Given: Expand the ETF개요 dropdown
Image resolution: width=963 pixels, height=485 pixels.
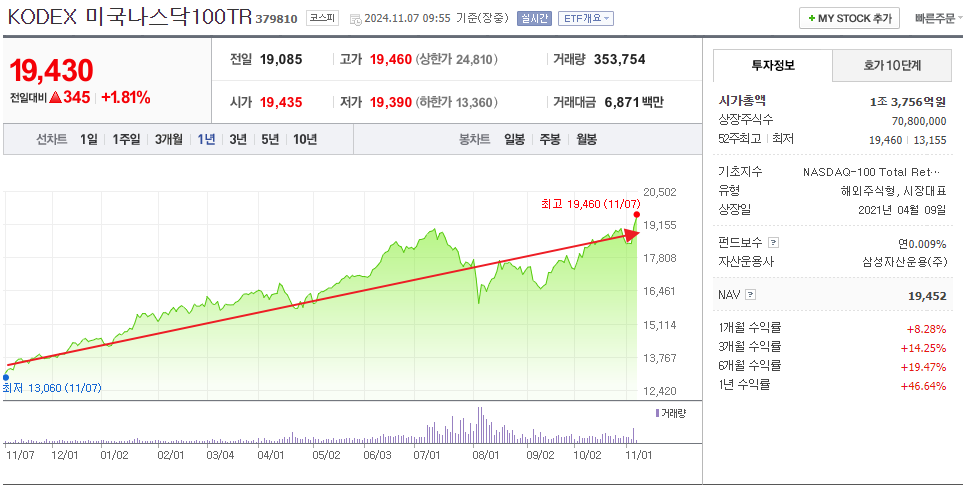Looking at the screenshot, I should (585, 18).
